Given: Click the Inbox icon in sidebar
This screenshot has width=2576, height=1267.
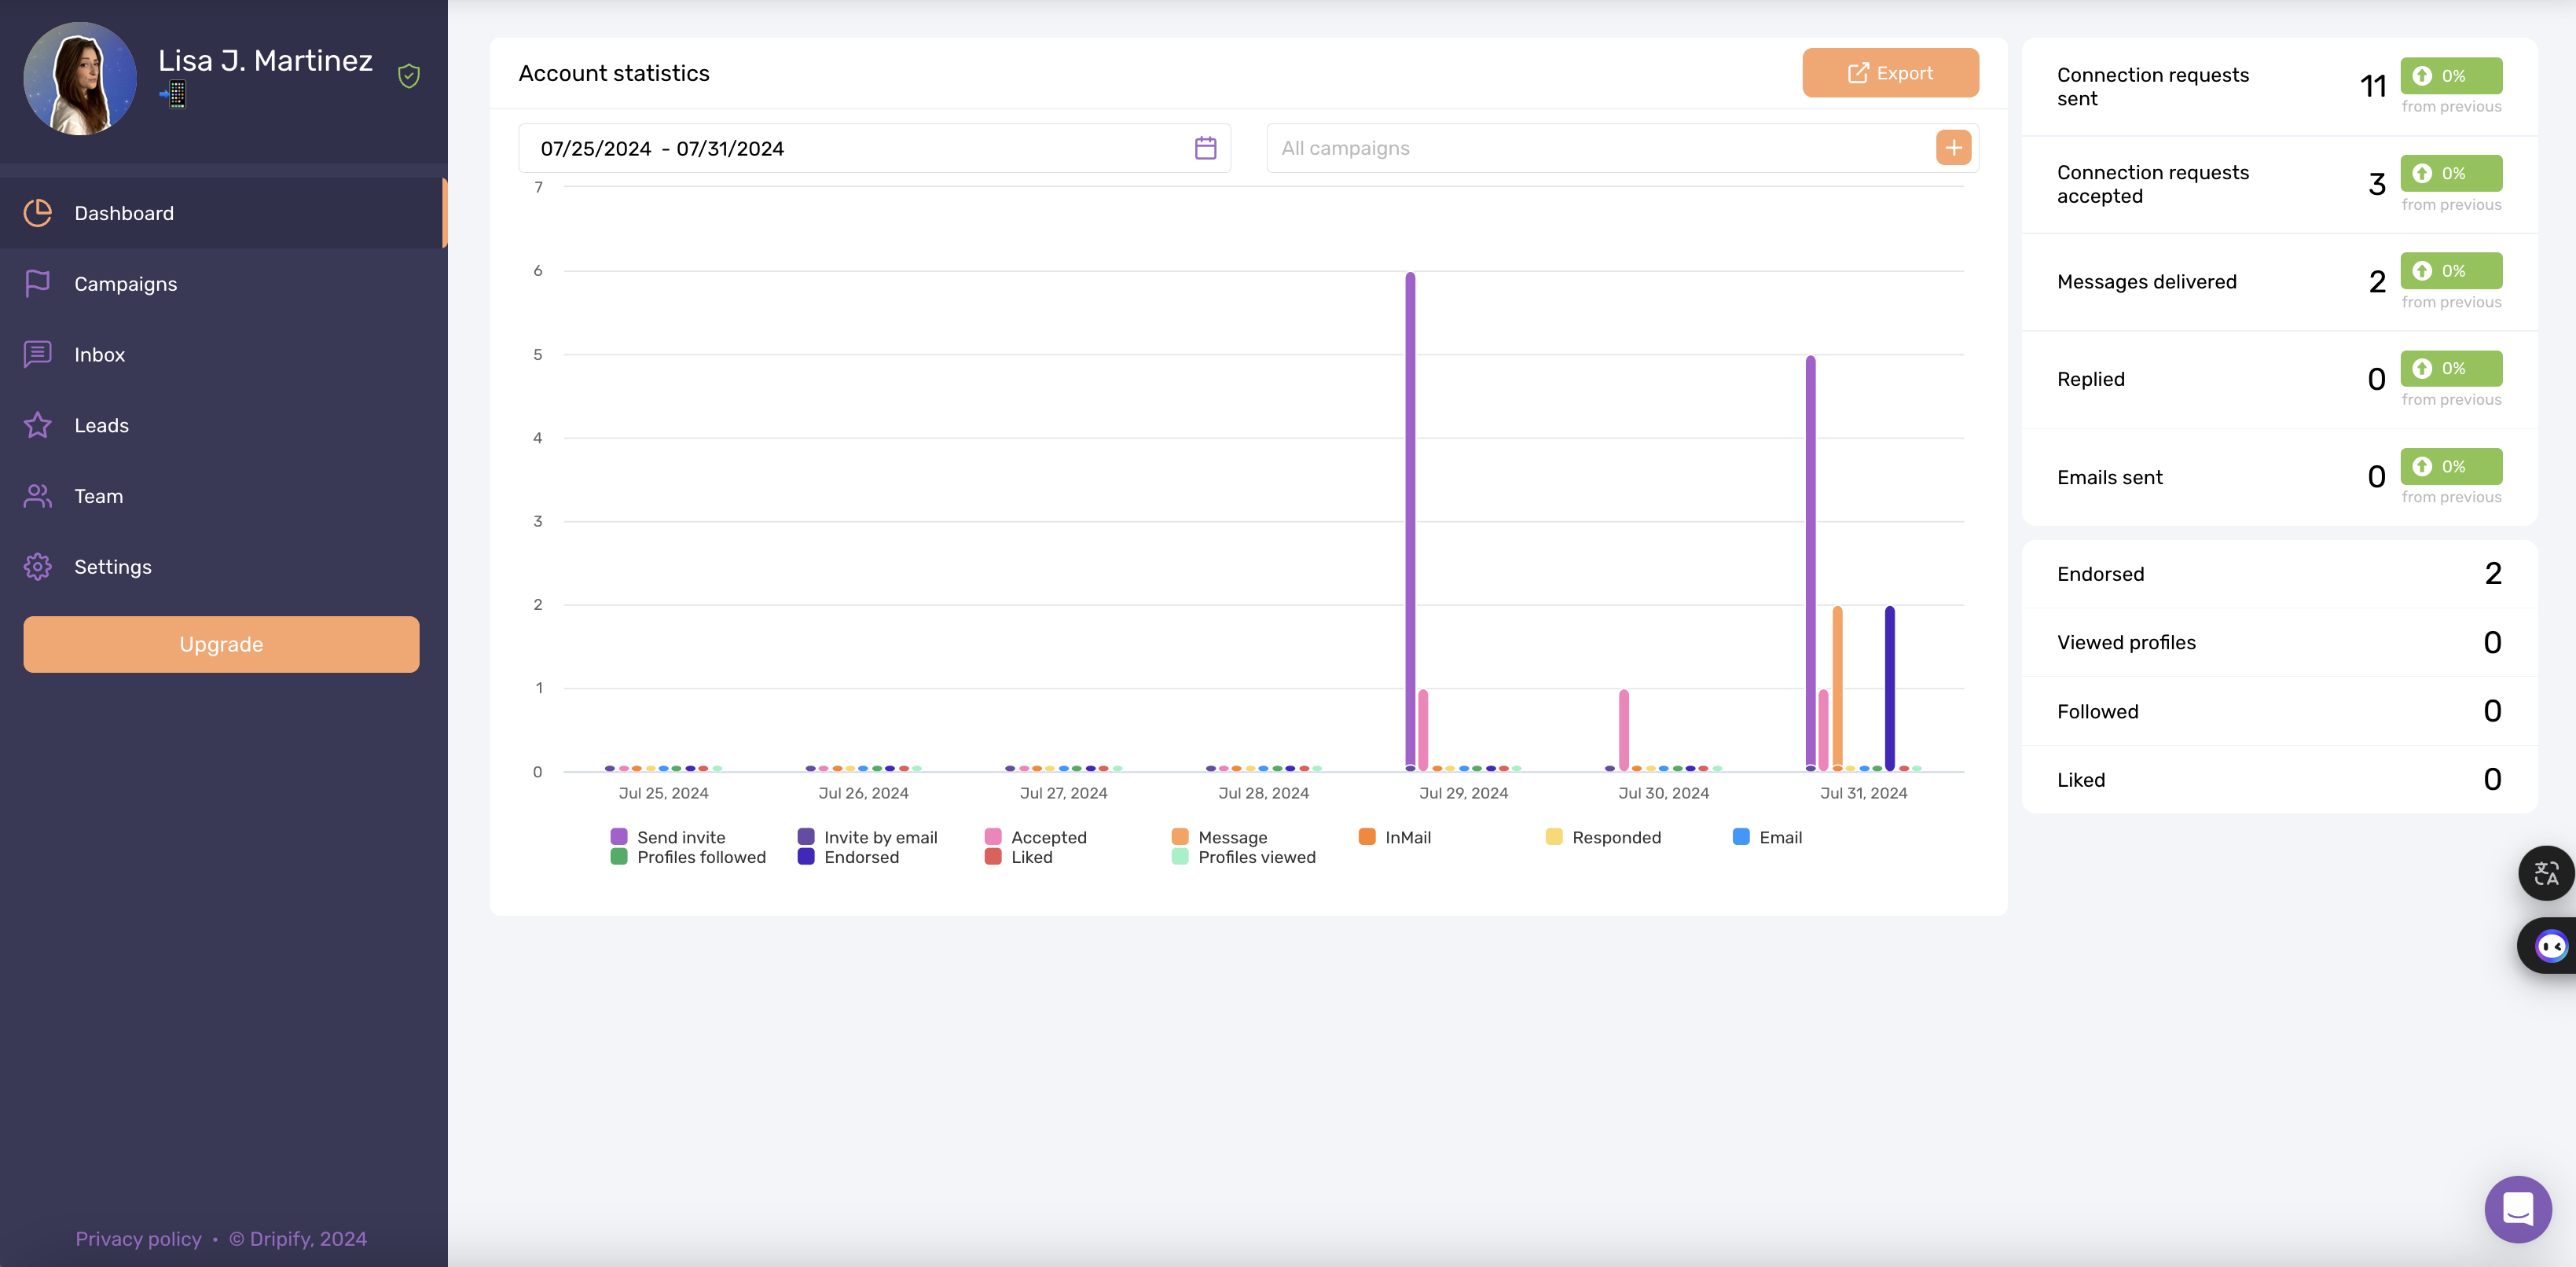Looking at the screenshot, I should [36, 354].
